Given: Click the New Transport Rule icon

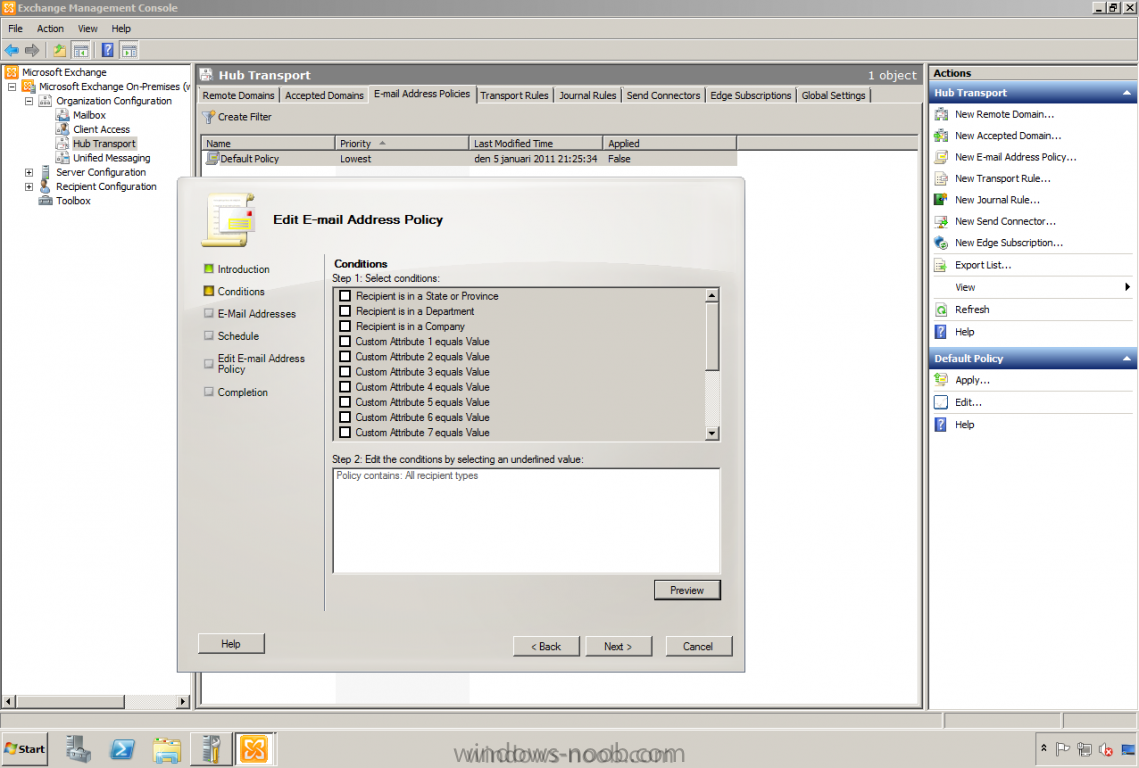Looking at the screenshot, I should click(941, 179).
